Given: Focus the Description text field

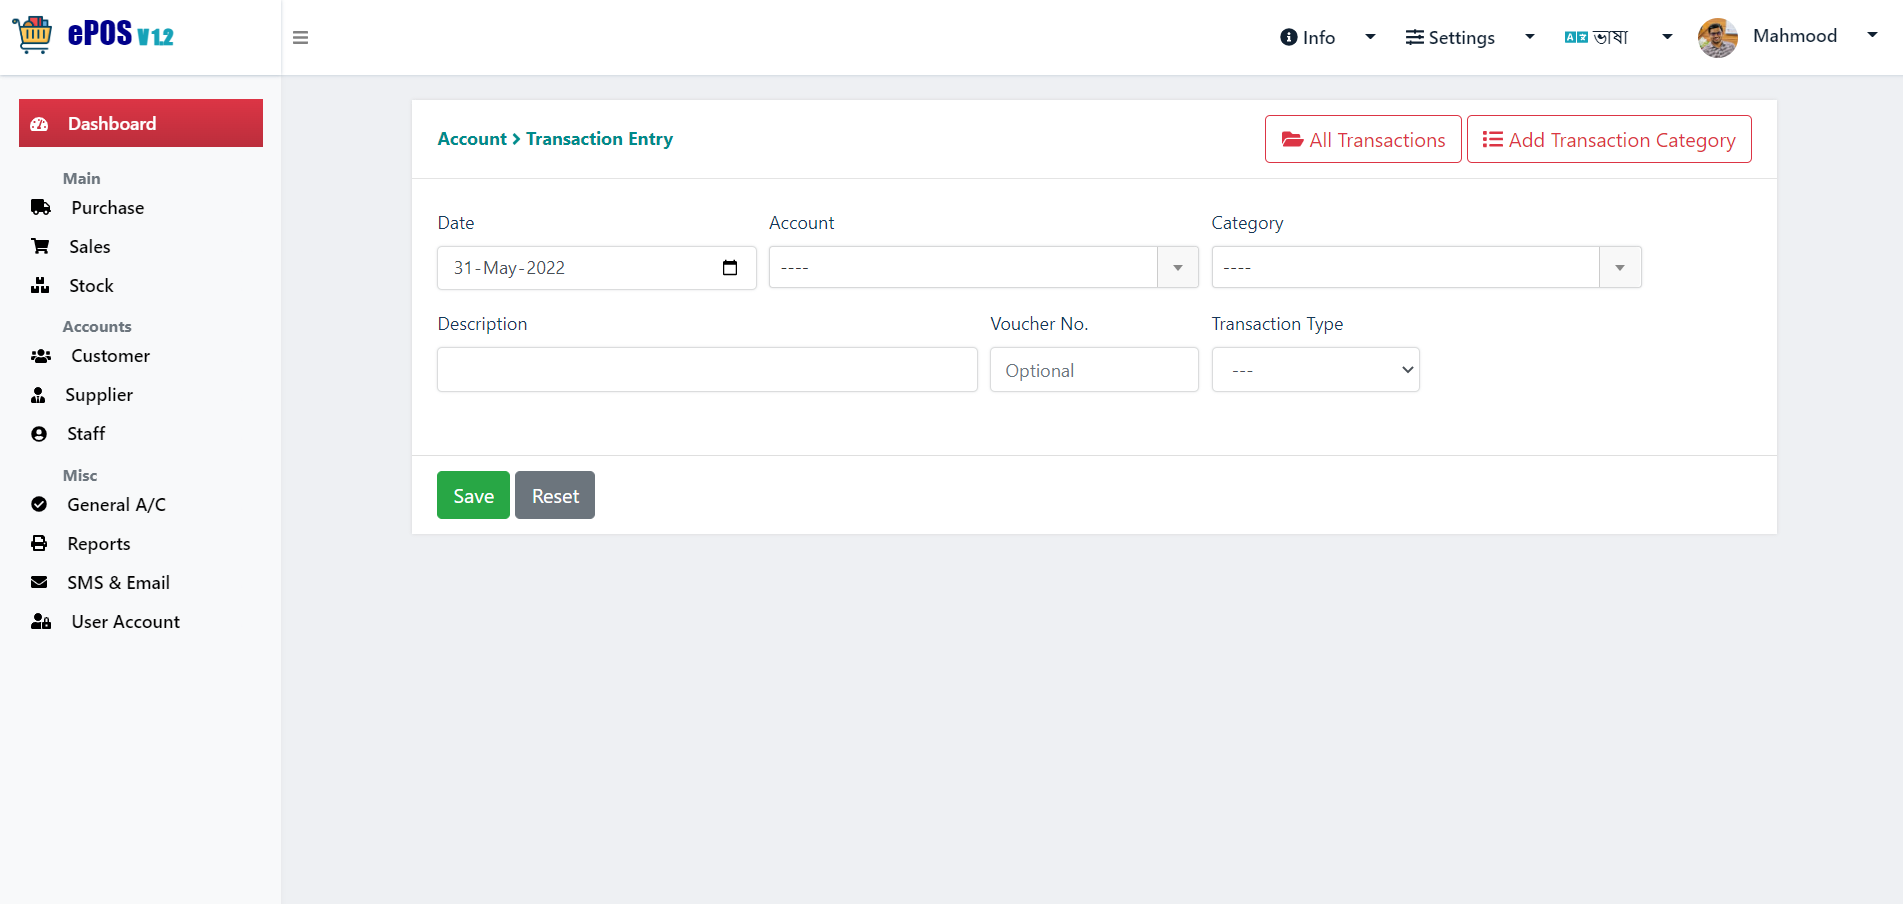Looking at the screenshot, I should [707, 370].
